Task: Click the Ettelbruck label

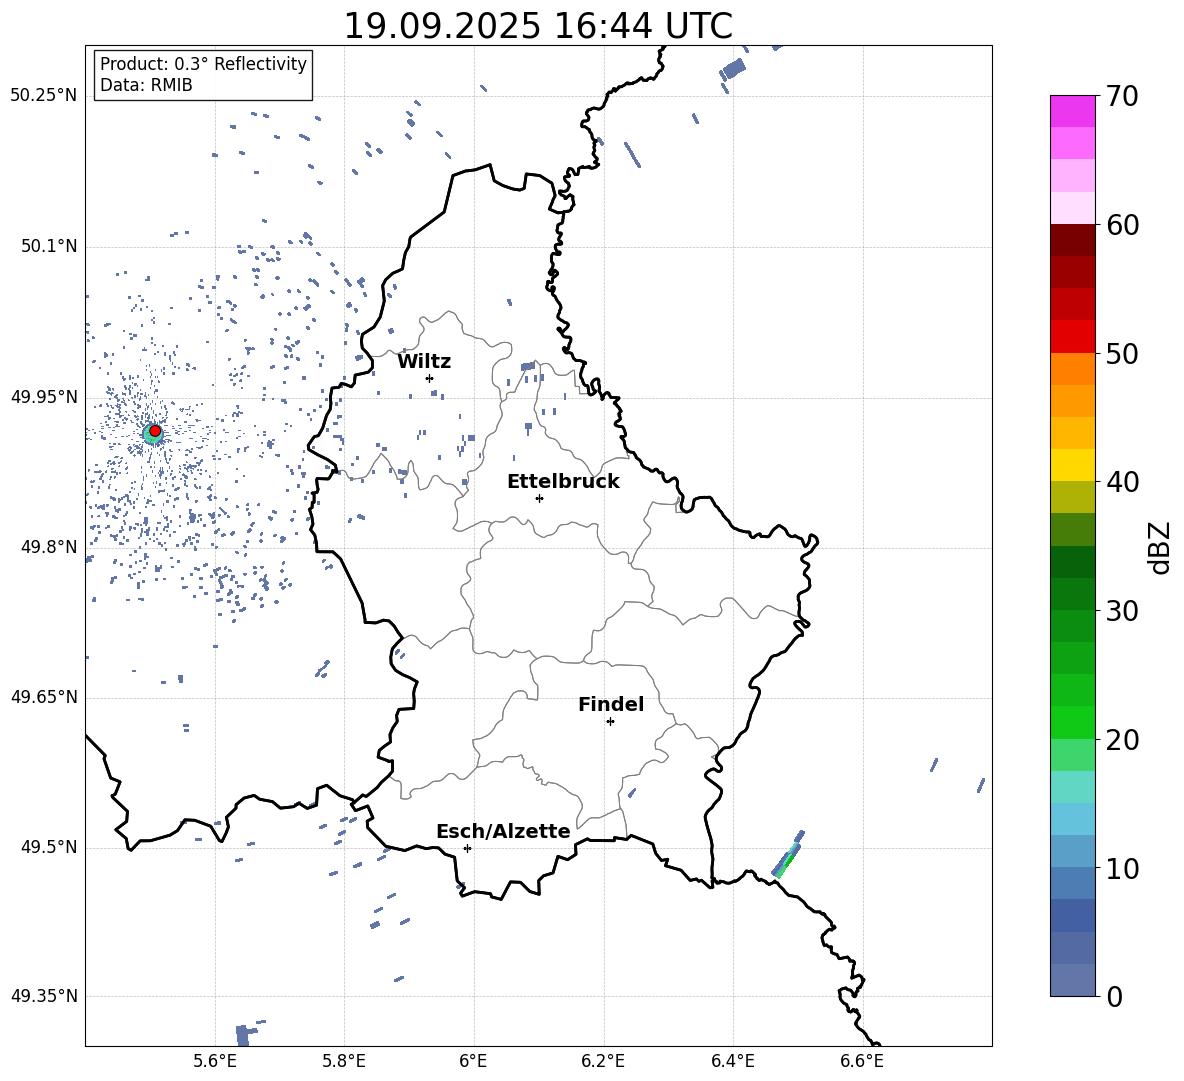Action: click(563, 482)
